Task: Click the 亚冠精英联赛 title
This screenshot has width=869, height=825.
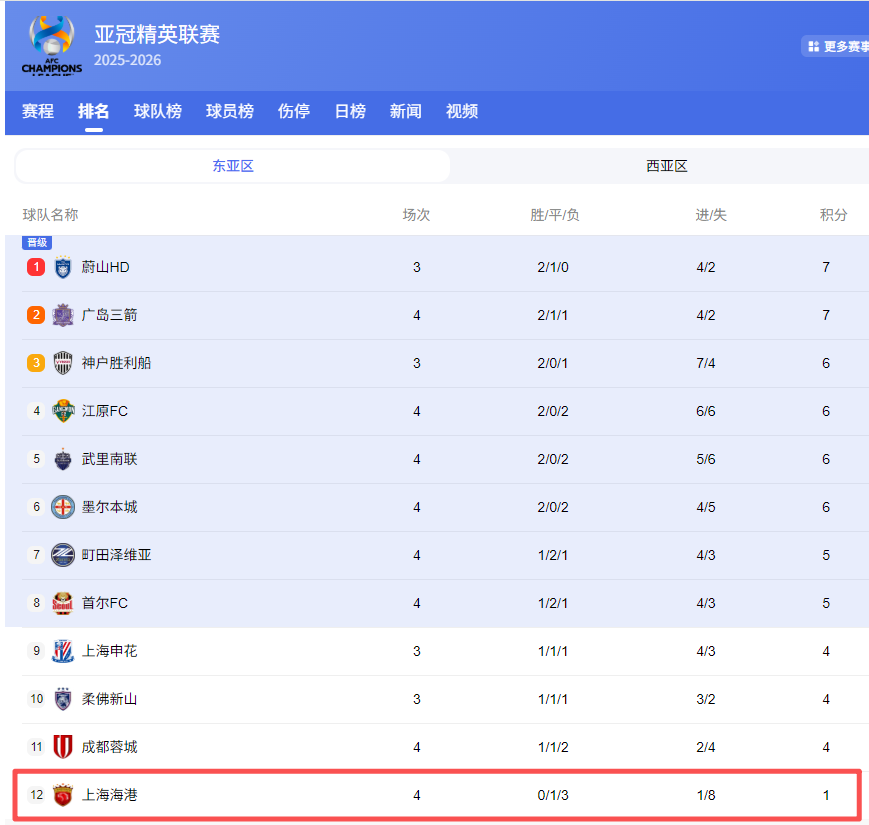Action: click(157, 34)
